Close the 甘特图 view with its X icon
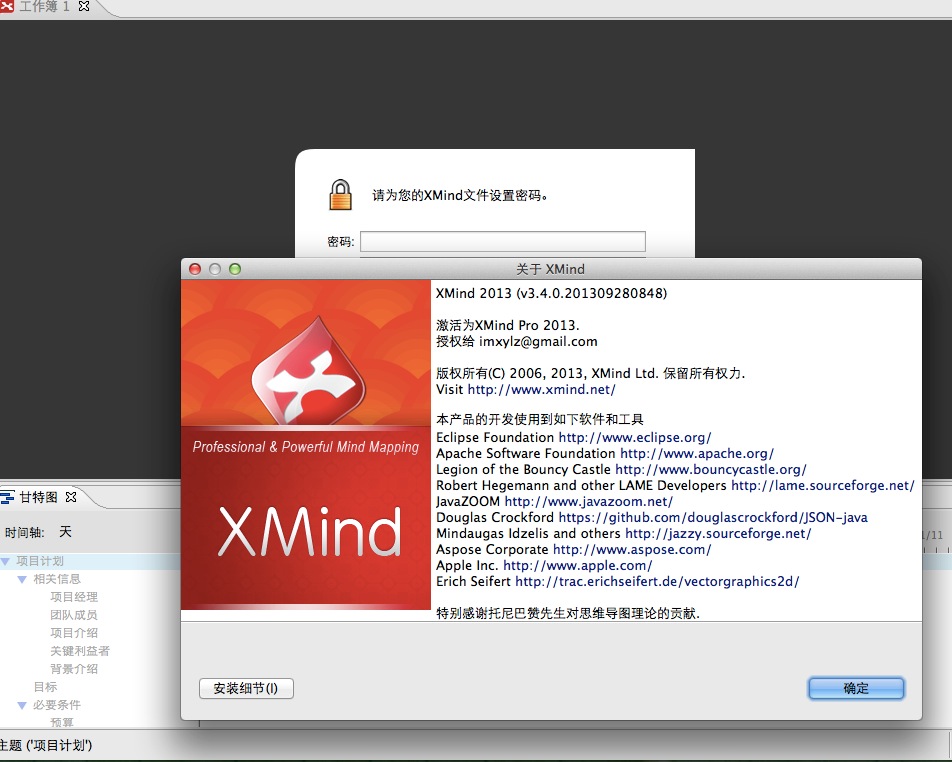This screenshot has height=762, width=952. 71,497
